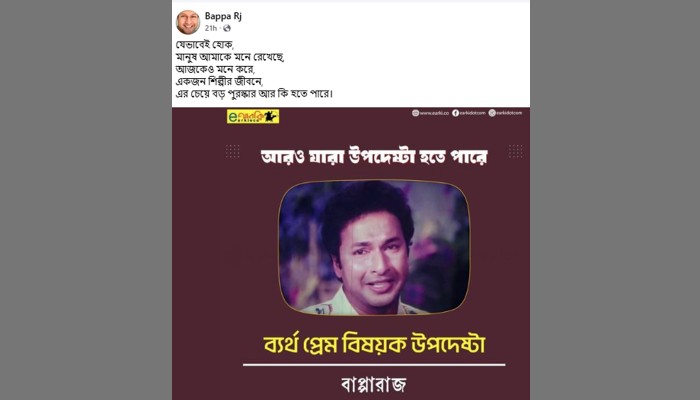Open the 21h post timestamp
This screenshot has width=700, height=400.
tap(211, 28)
